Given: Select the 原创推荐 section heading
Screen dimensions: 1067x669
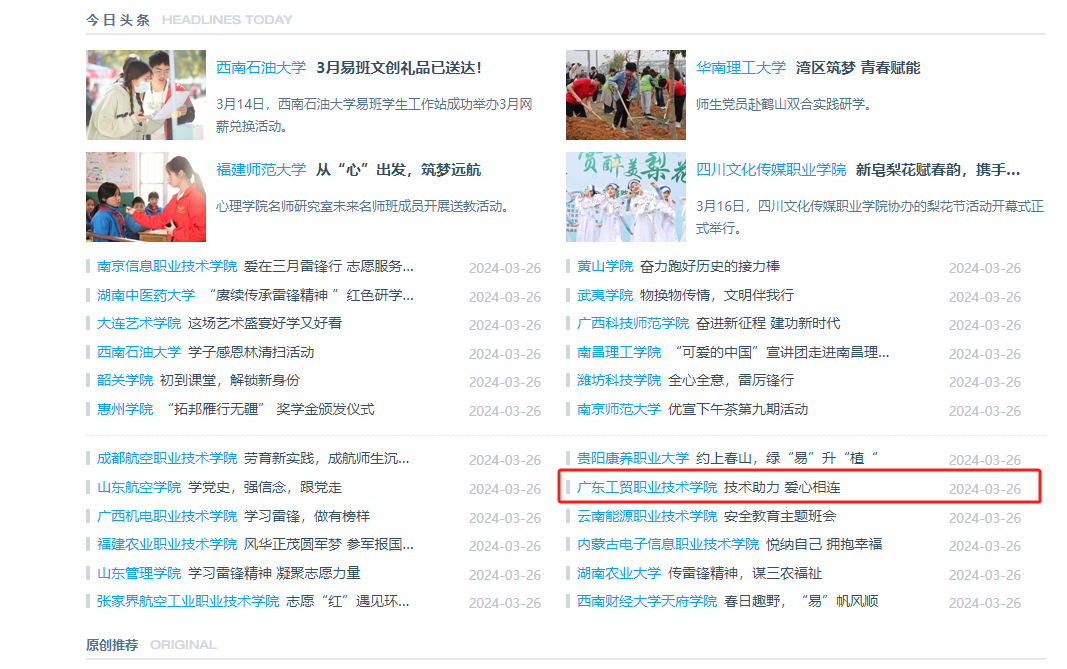Looking at the screenshot, I should click(112, 645).
